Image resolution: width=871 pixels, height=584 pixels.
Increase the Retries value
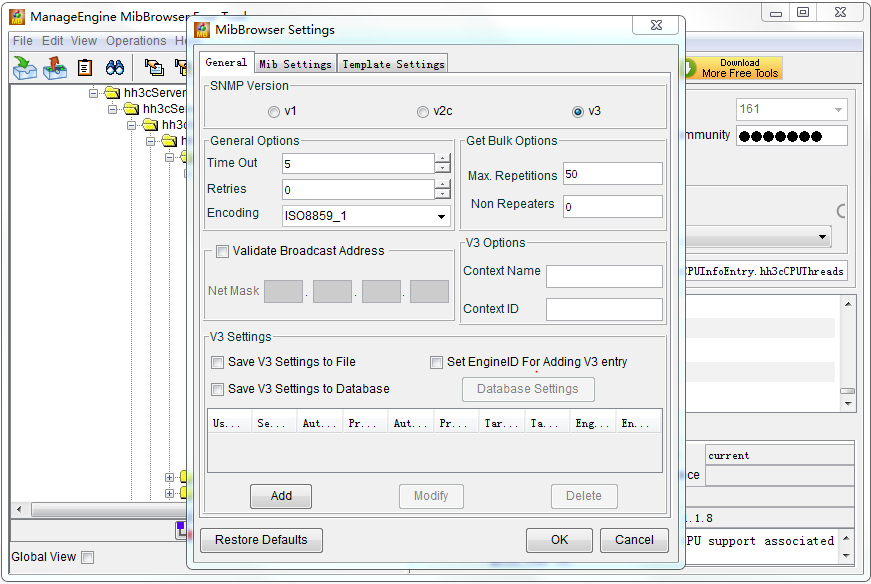[x=442, y=184]
